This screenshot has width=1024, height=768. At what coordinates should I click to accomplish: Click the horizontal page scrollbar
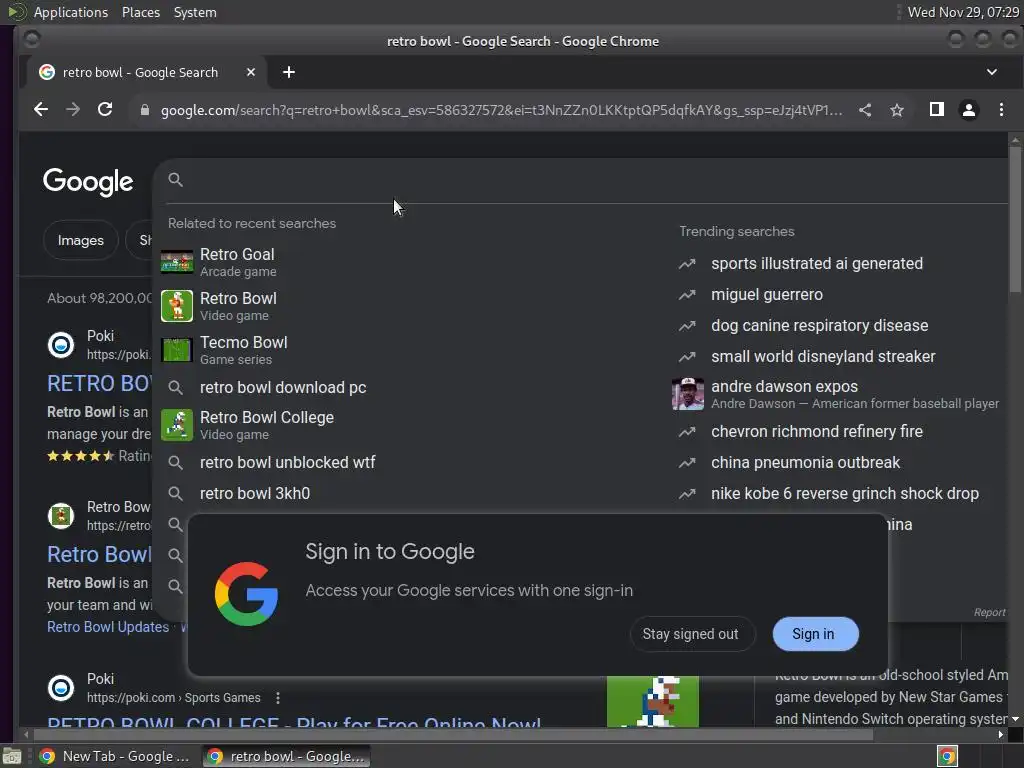(451, 735)
